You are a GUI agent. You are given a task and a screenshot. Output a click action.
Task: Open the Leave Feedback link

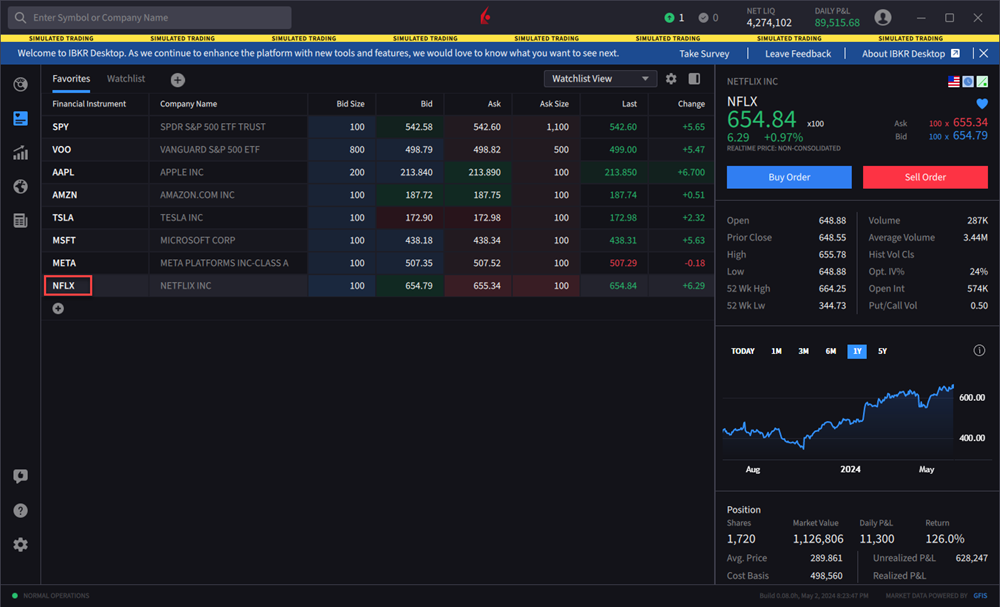(798, 54)
